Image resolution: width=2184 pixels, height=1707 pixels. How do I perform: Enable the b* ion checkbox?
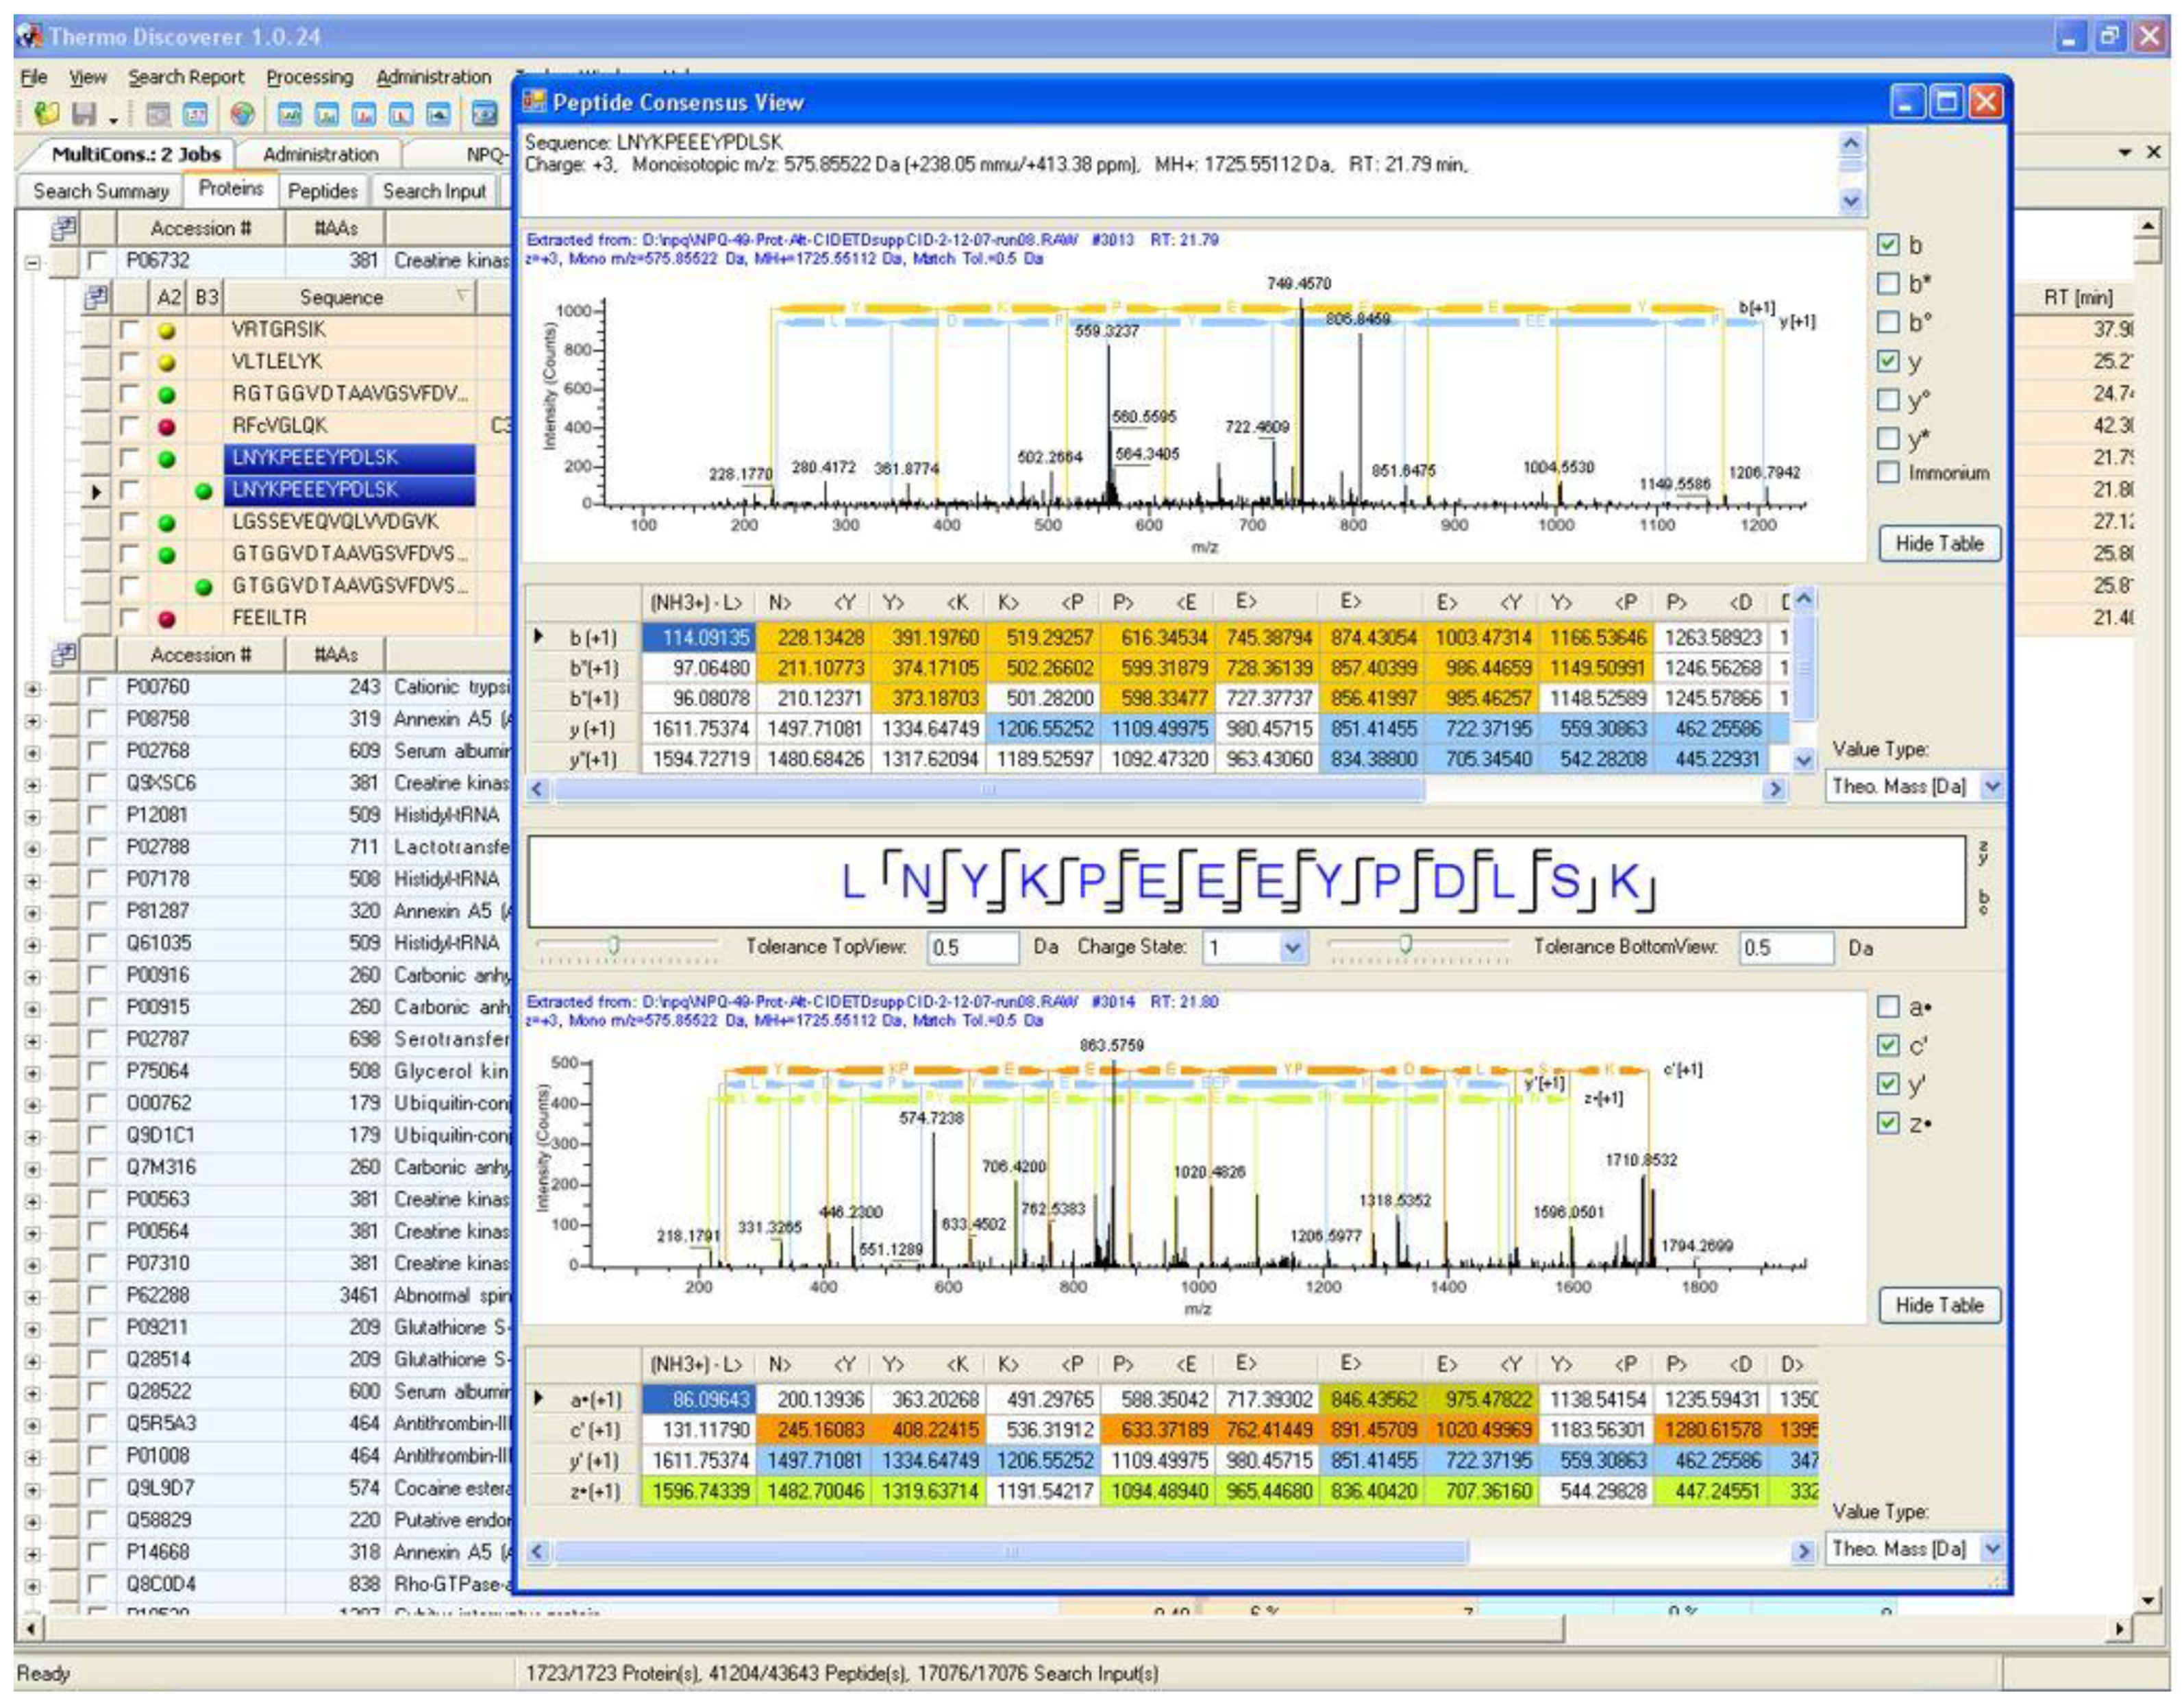1887,284
